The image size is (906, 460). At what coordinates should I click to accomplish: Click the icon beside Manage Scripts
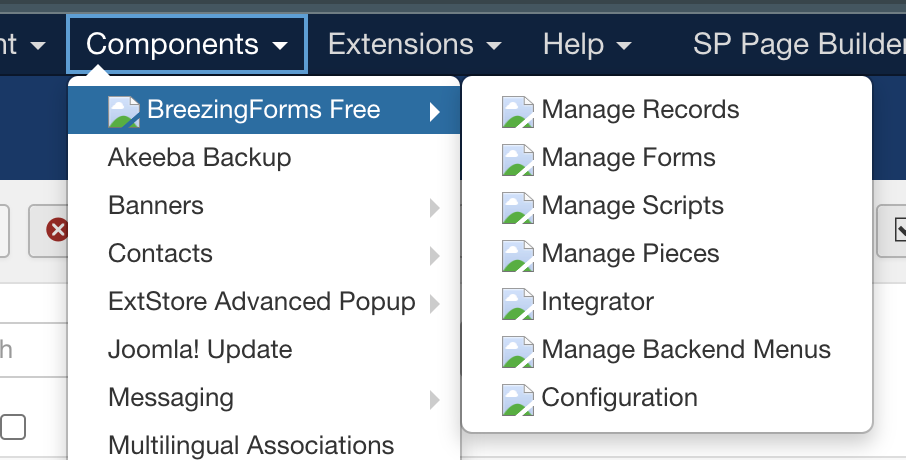pyautogui.click(x=518, y=207)
